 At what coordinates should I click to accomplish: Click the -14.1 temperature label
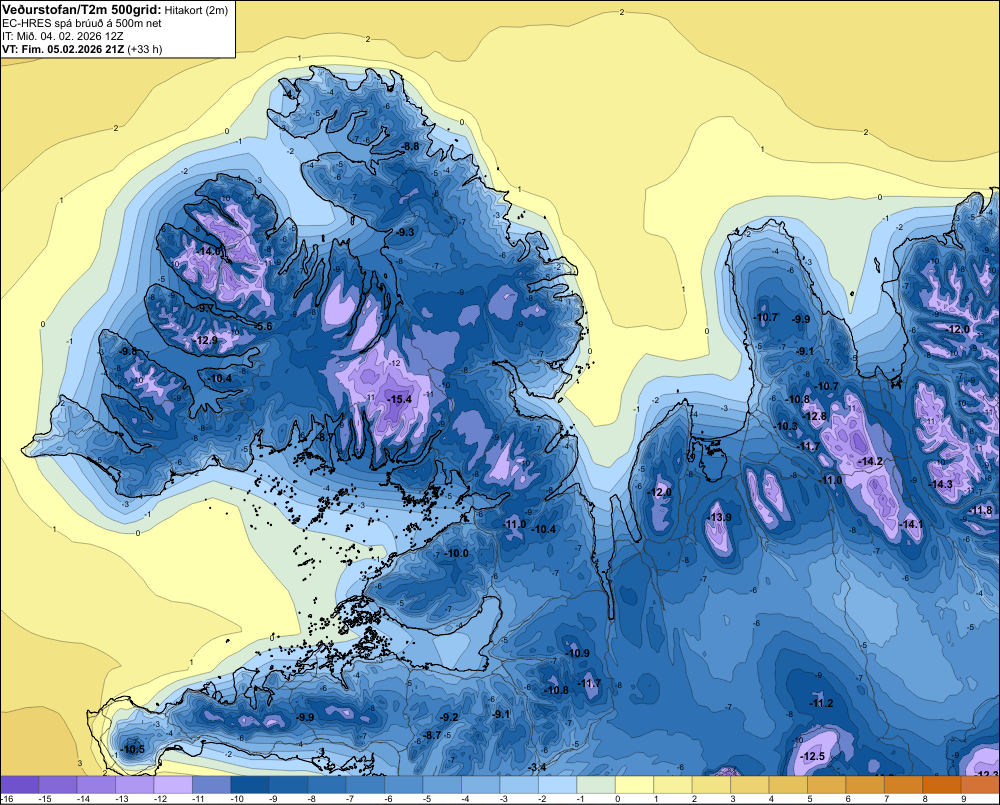[x=911, y=524]
